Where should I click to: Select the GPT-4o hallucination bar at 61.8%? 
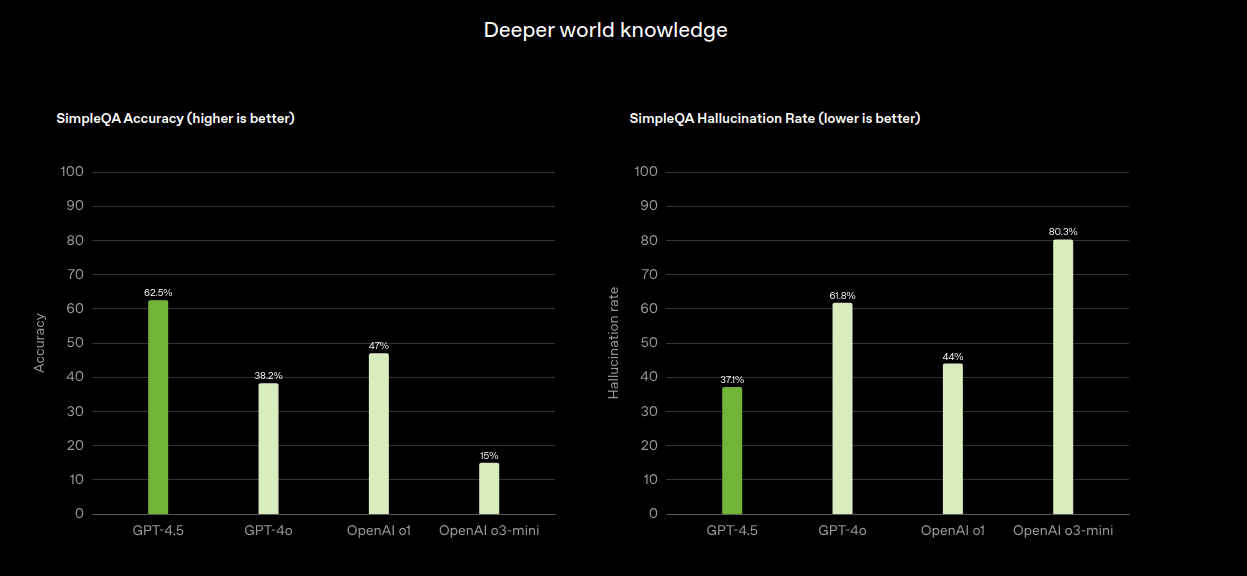842,408
